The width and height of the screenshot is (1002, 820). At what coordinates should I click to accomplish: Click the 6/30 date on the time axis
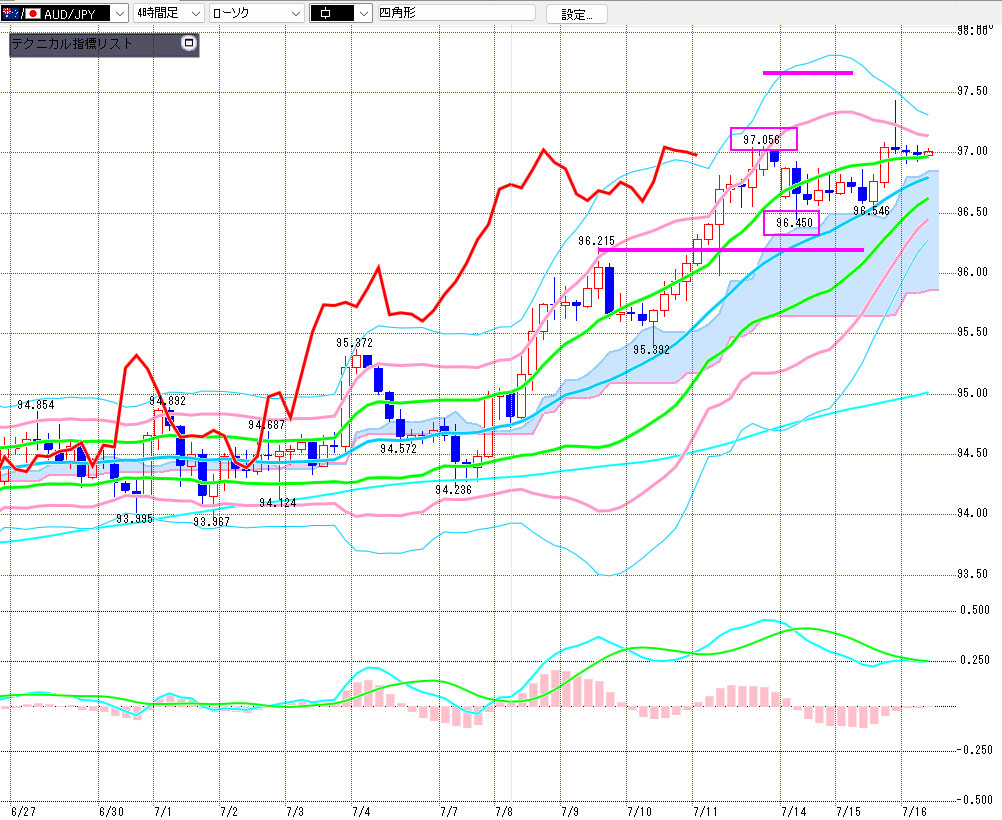click(111, 812)
